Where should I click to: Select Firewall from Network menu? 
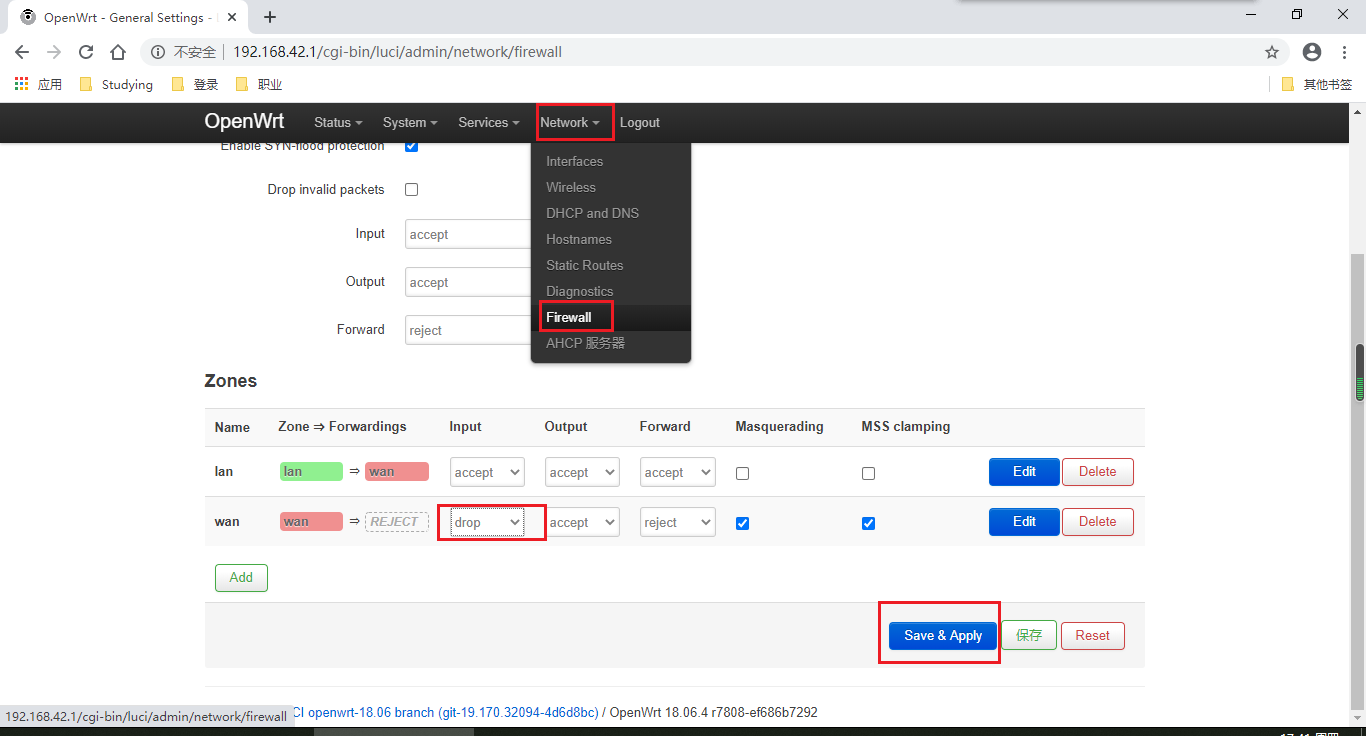[x=611, y=317]
